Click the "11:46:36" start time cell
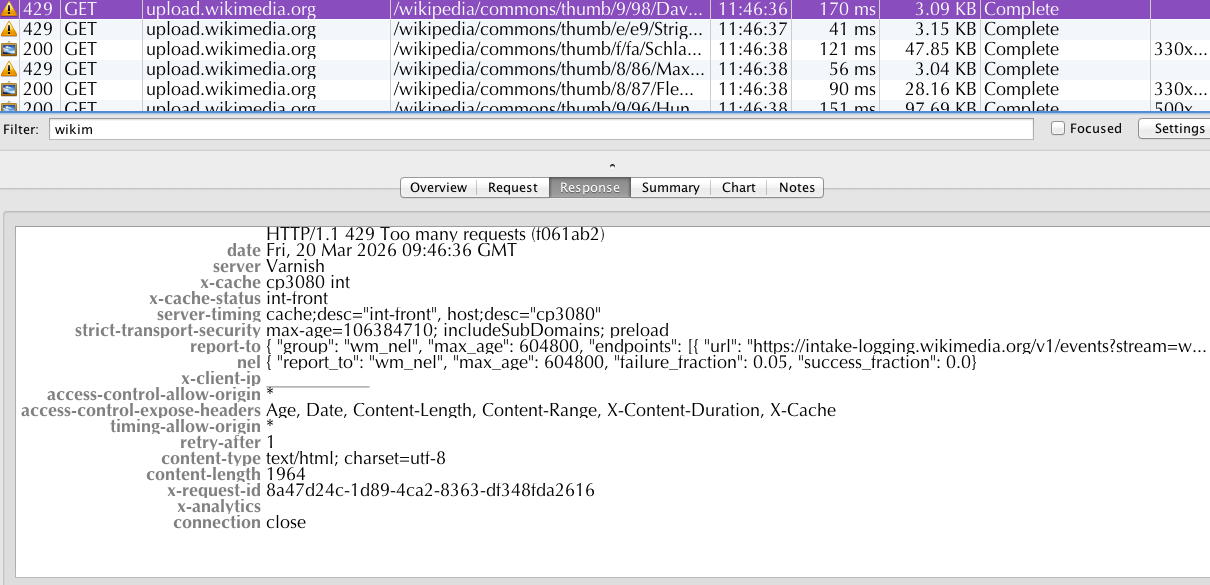Viewport: 1210px width, 585px height. pyautogui.click(x=753, y=9)
